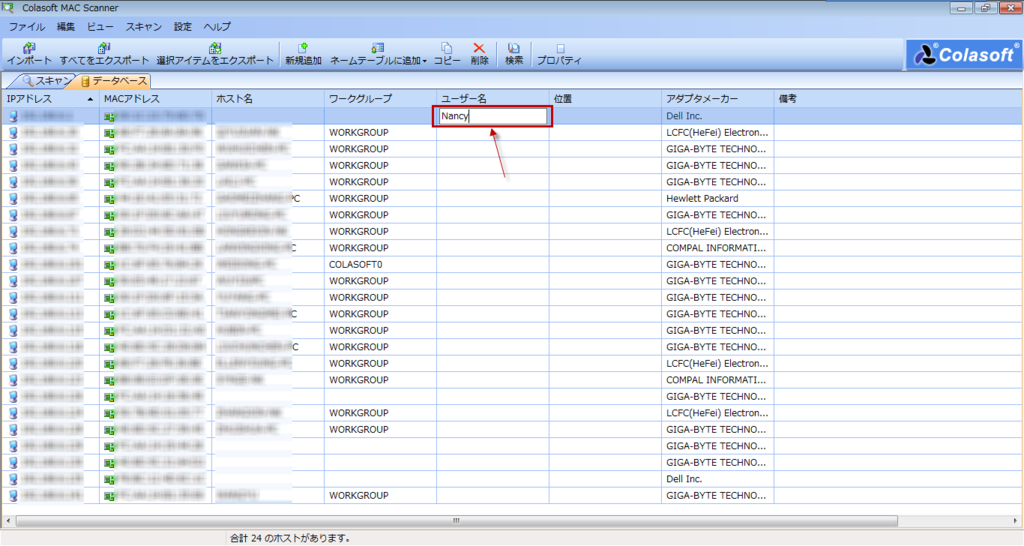Click the horizontal scrollbar right arrow
The image size is (1024, 546).
pos(1016,521)
